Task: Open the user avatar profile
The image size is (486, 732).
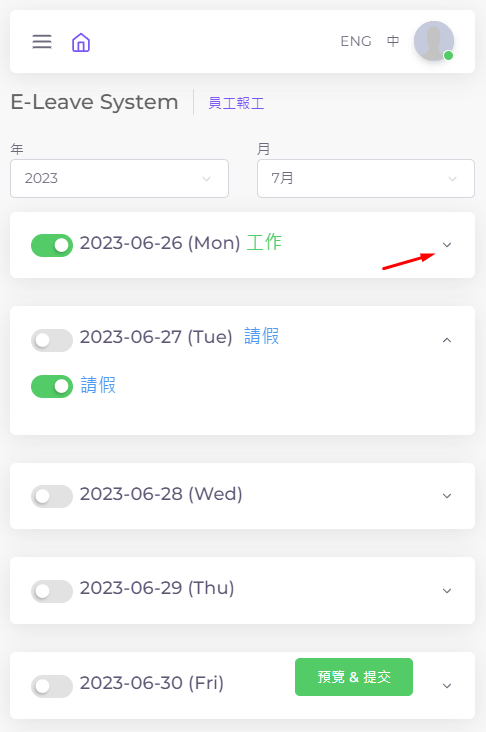Action: [x=434, y=41]
